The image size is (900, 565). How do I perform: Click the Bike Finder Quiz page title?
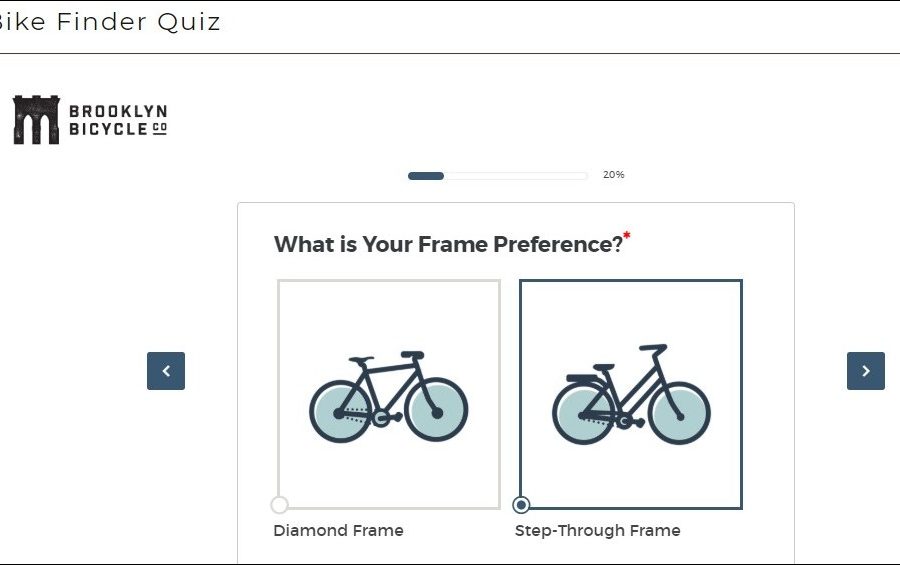tap(108, 22)
